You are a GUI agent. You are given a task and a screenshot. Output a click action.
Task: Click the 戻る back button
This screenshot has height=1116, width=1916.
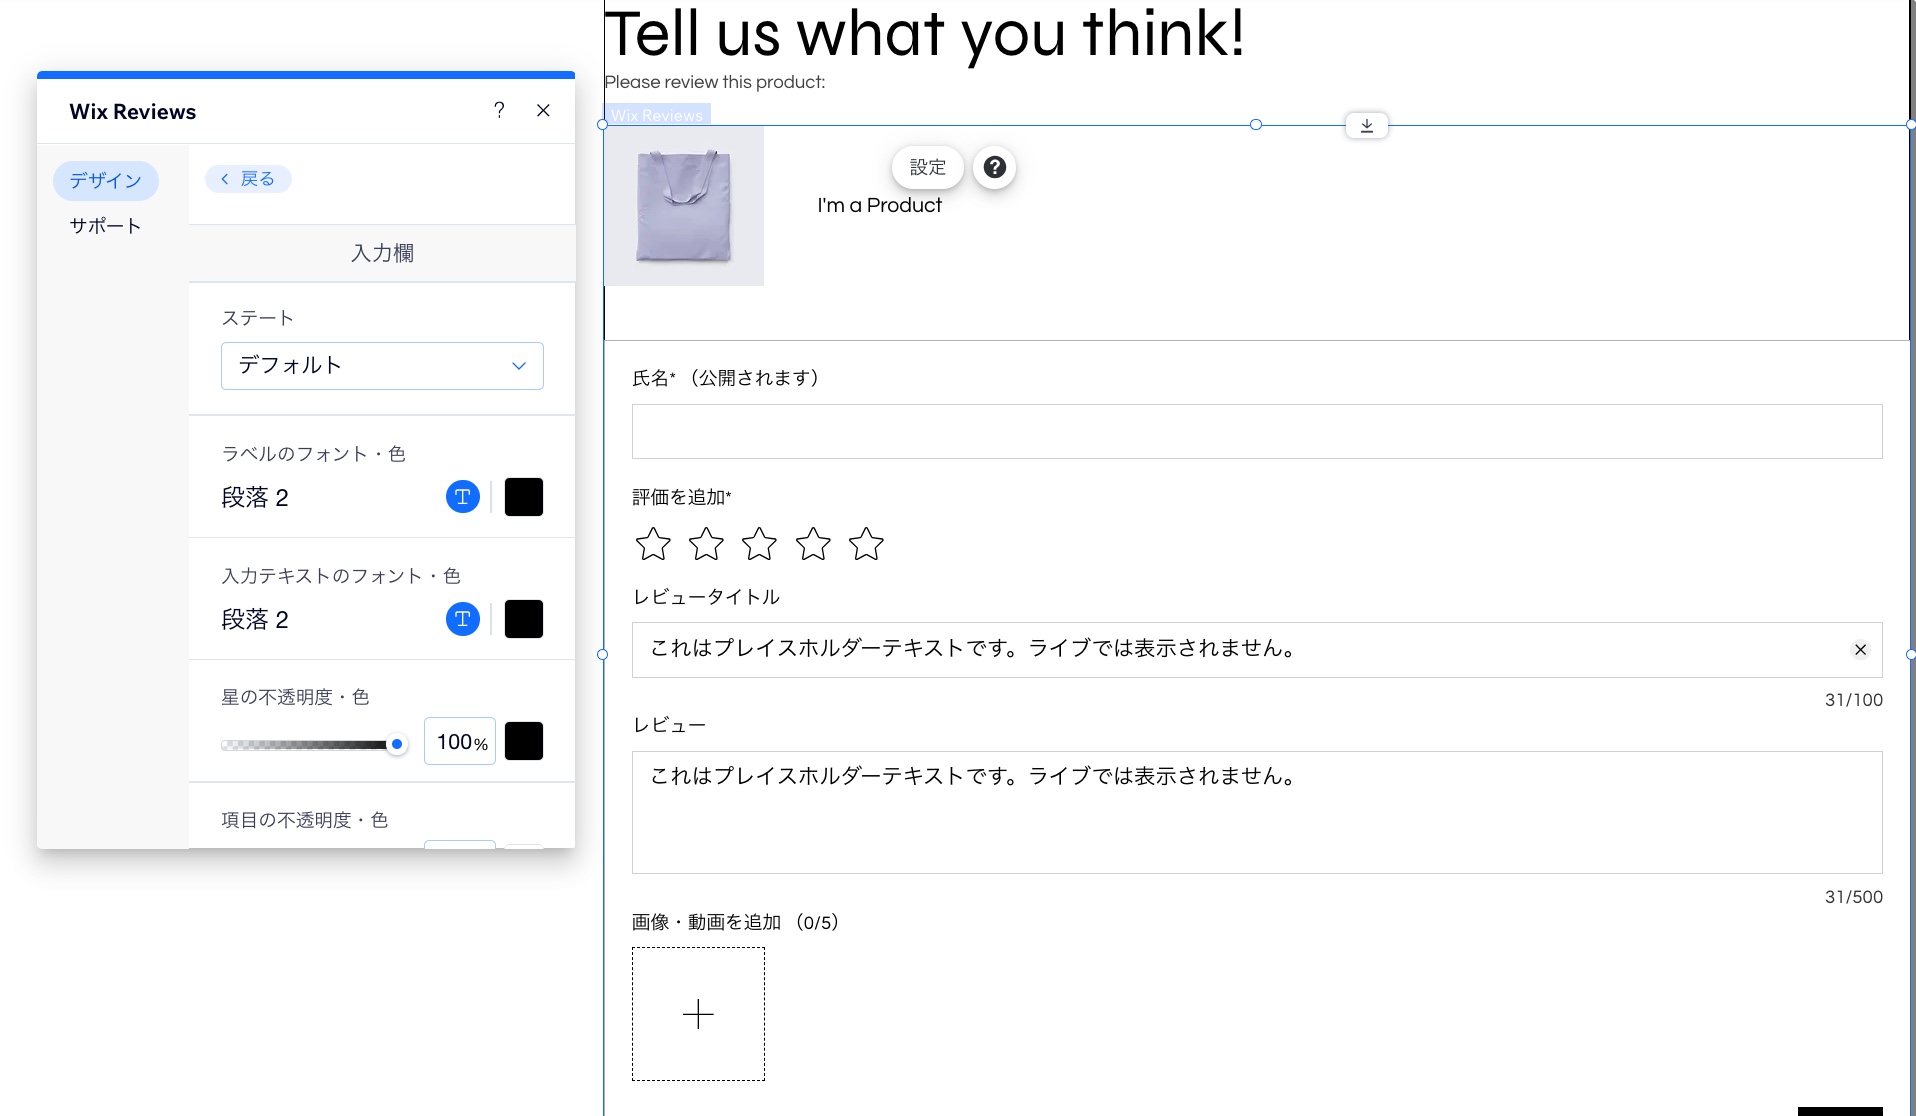click(x=247, y=178)
